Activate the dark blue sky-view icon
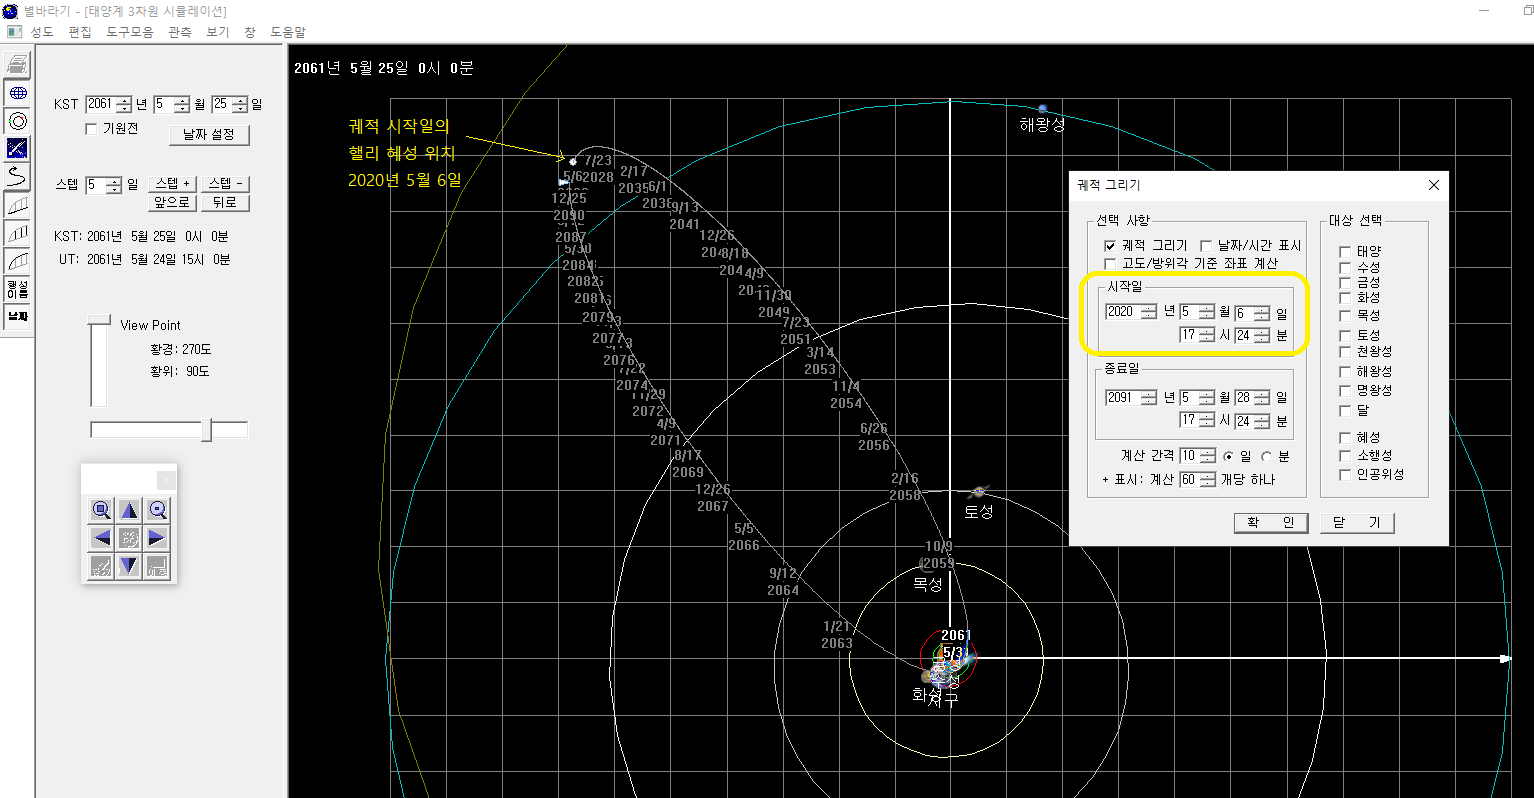This screenshot has height=798, width=1534. tap(17, 149)
